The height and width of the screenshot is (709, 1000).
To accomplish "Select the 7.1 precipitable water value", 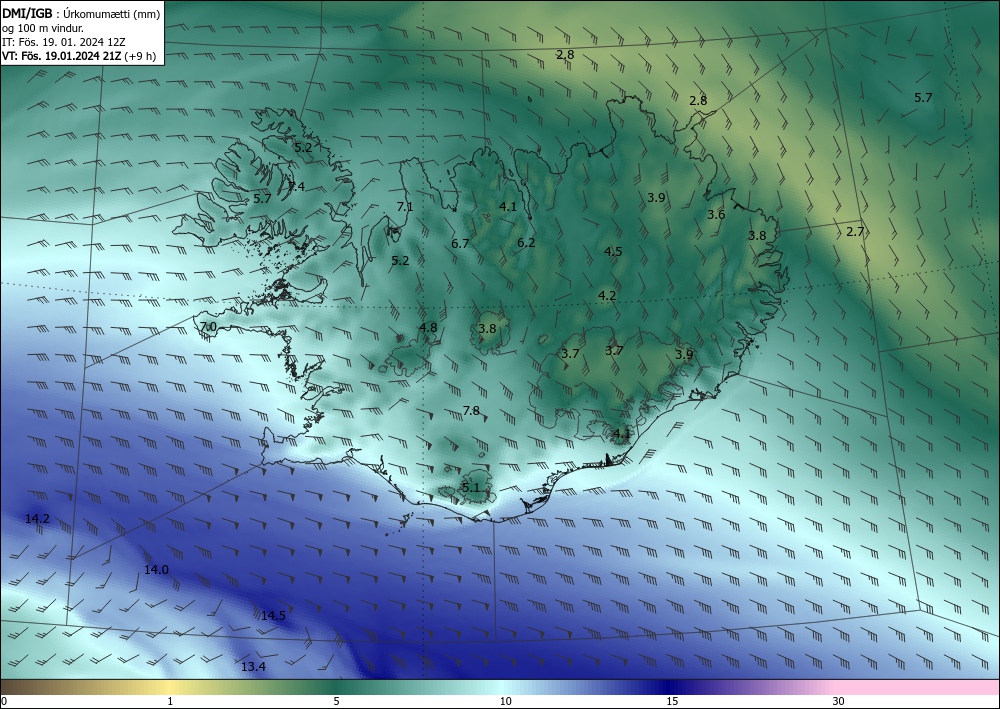I will tap(405, 207).
